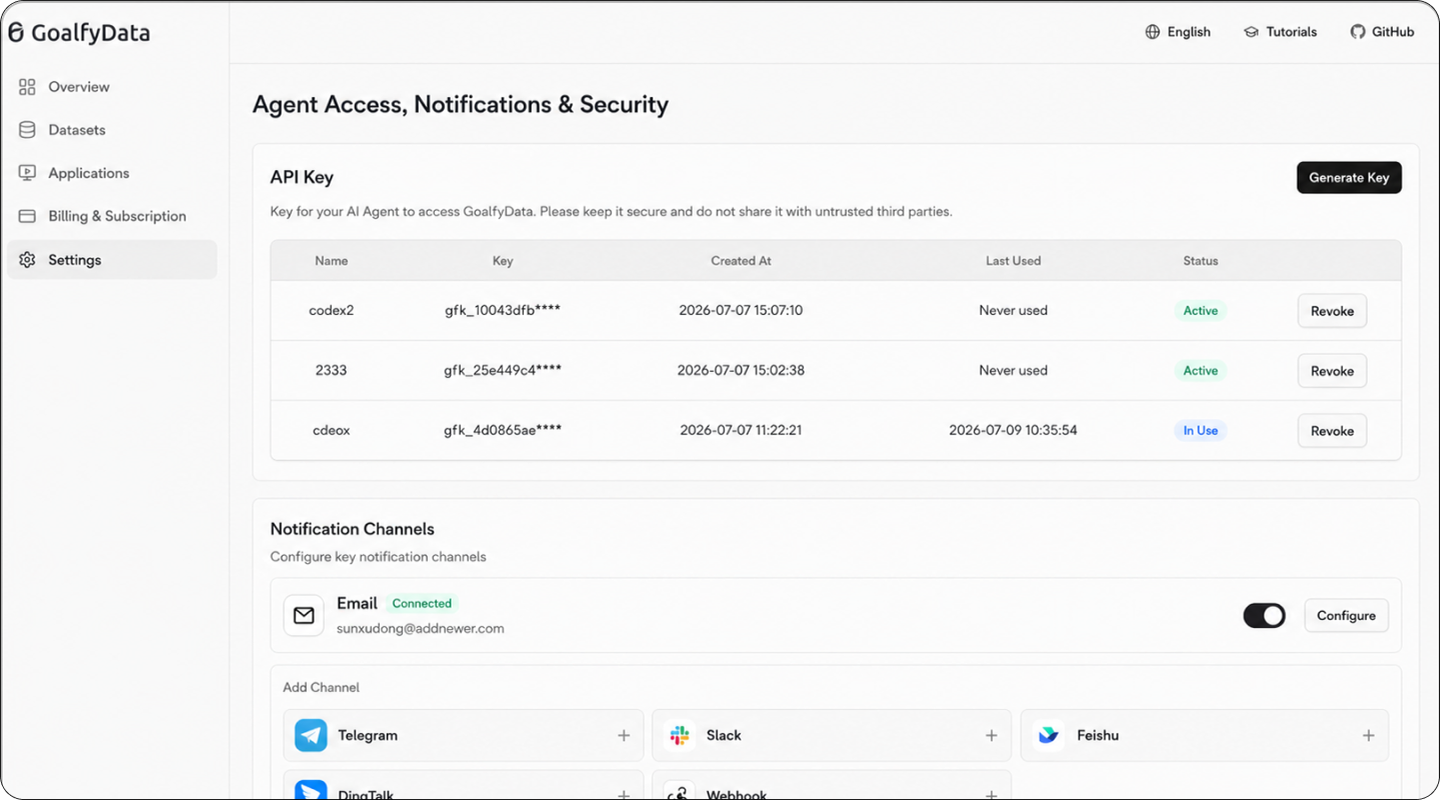Click the Feishu logo icon

point(1048,735)
